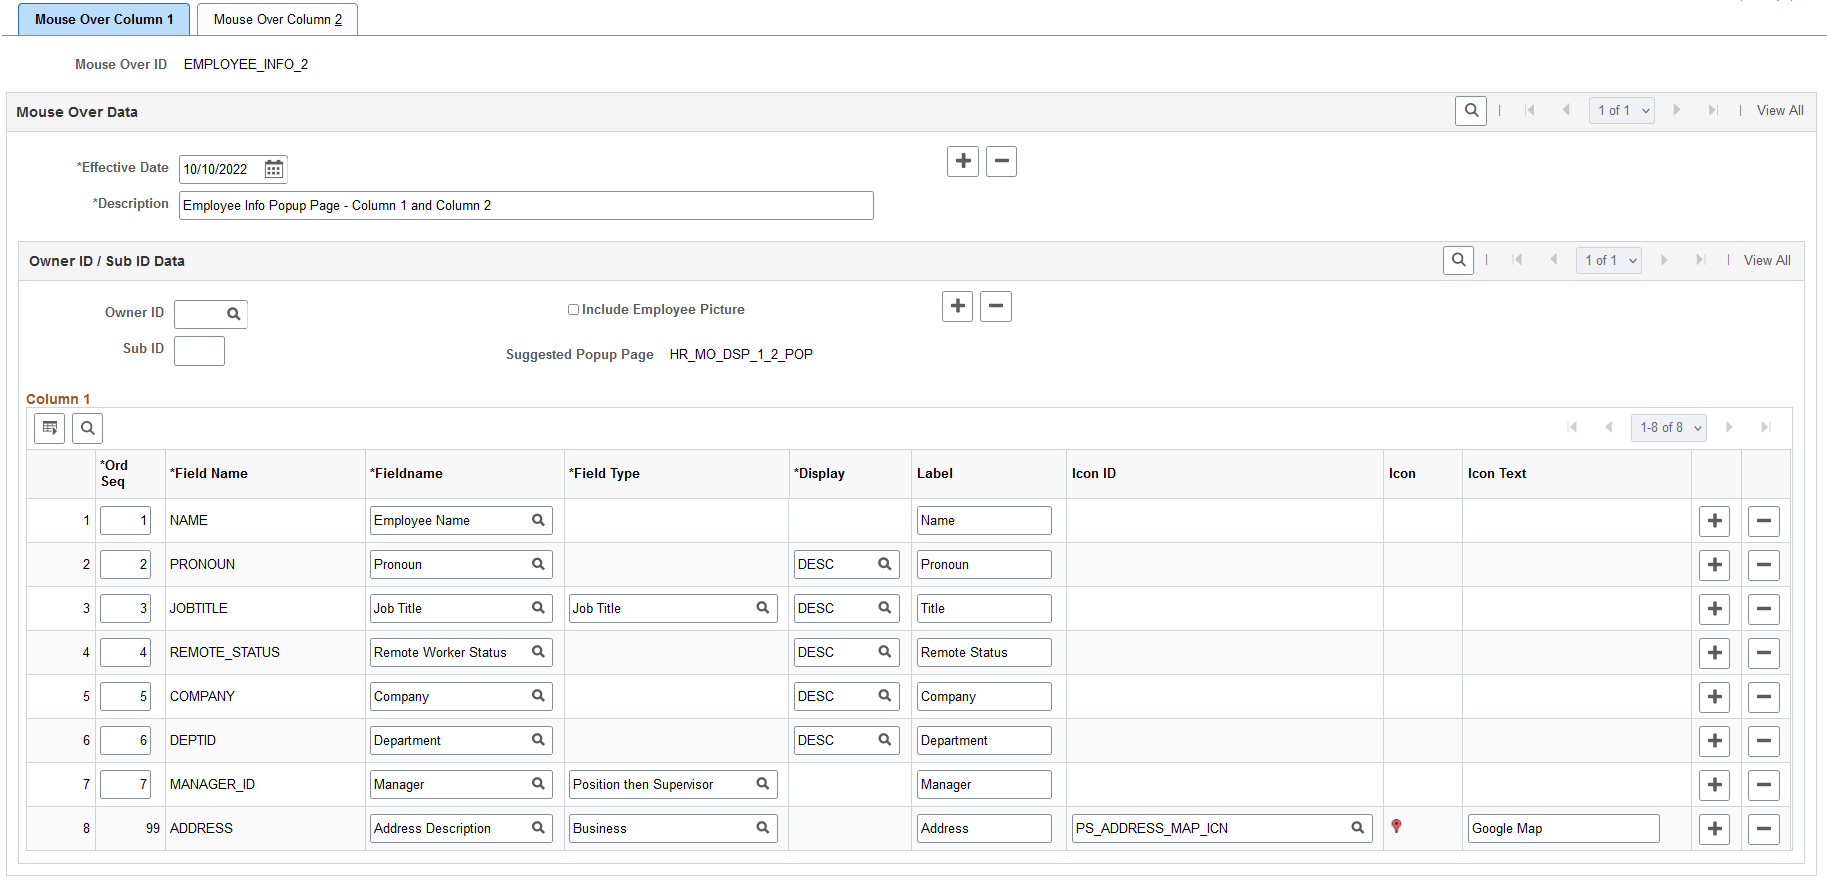This screenshot has width=1827, height=886.
Task: Switch to Mouse Over Column 2 tab
Action: [x=277, y=19]
